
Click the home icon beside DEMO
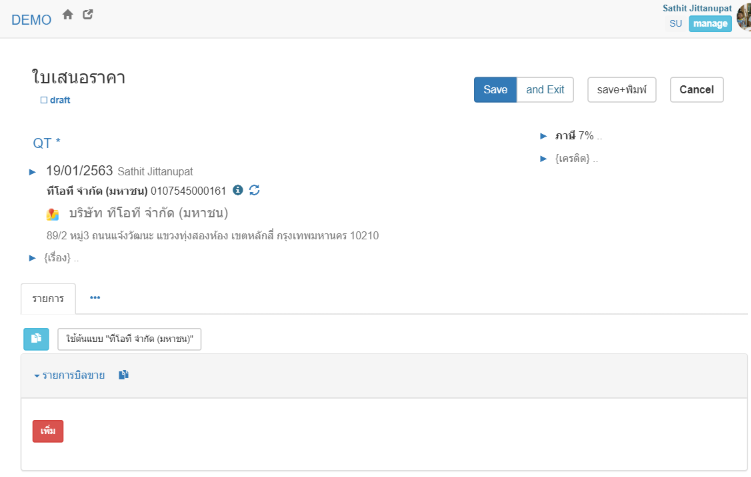coord(68,15)
